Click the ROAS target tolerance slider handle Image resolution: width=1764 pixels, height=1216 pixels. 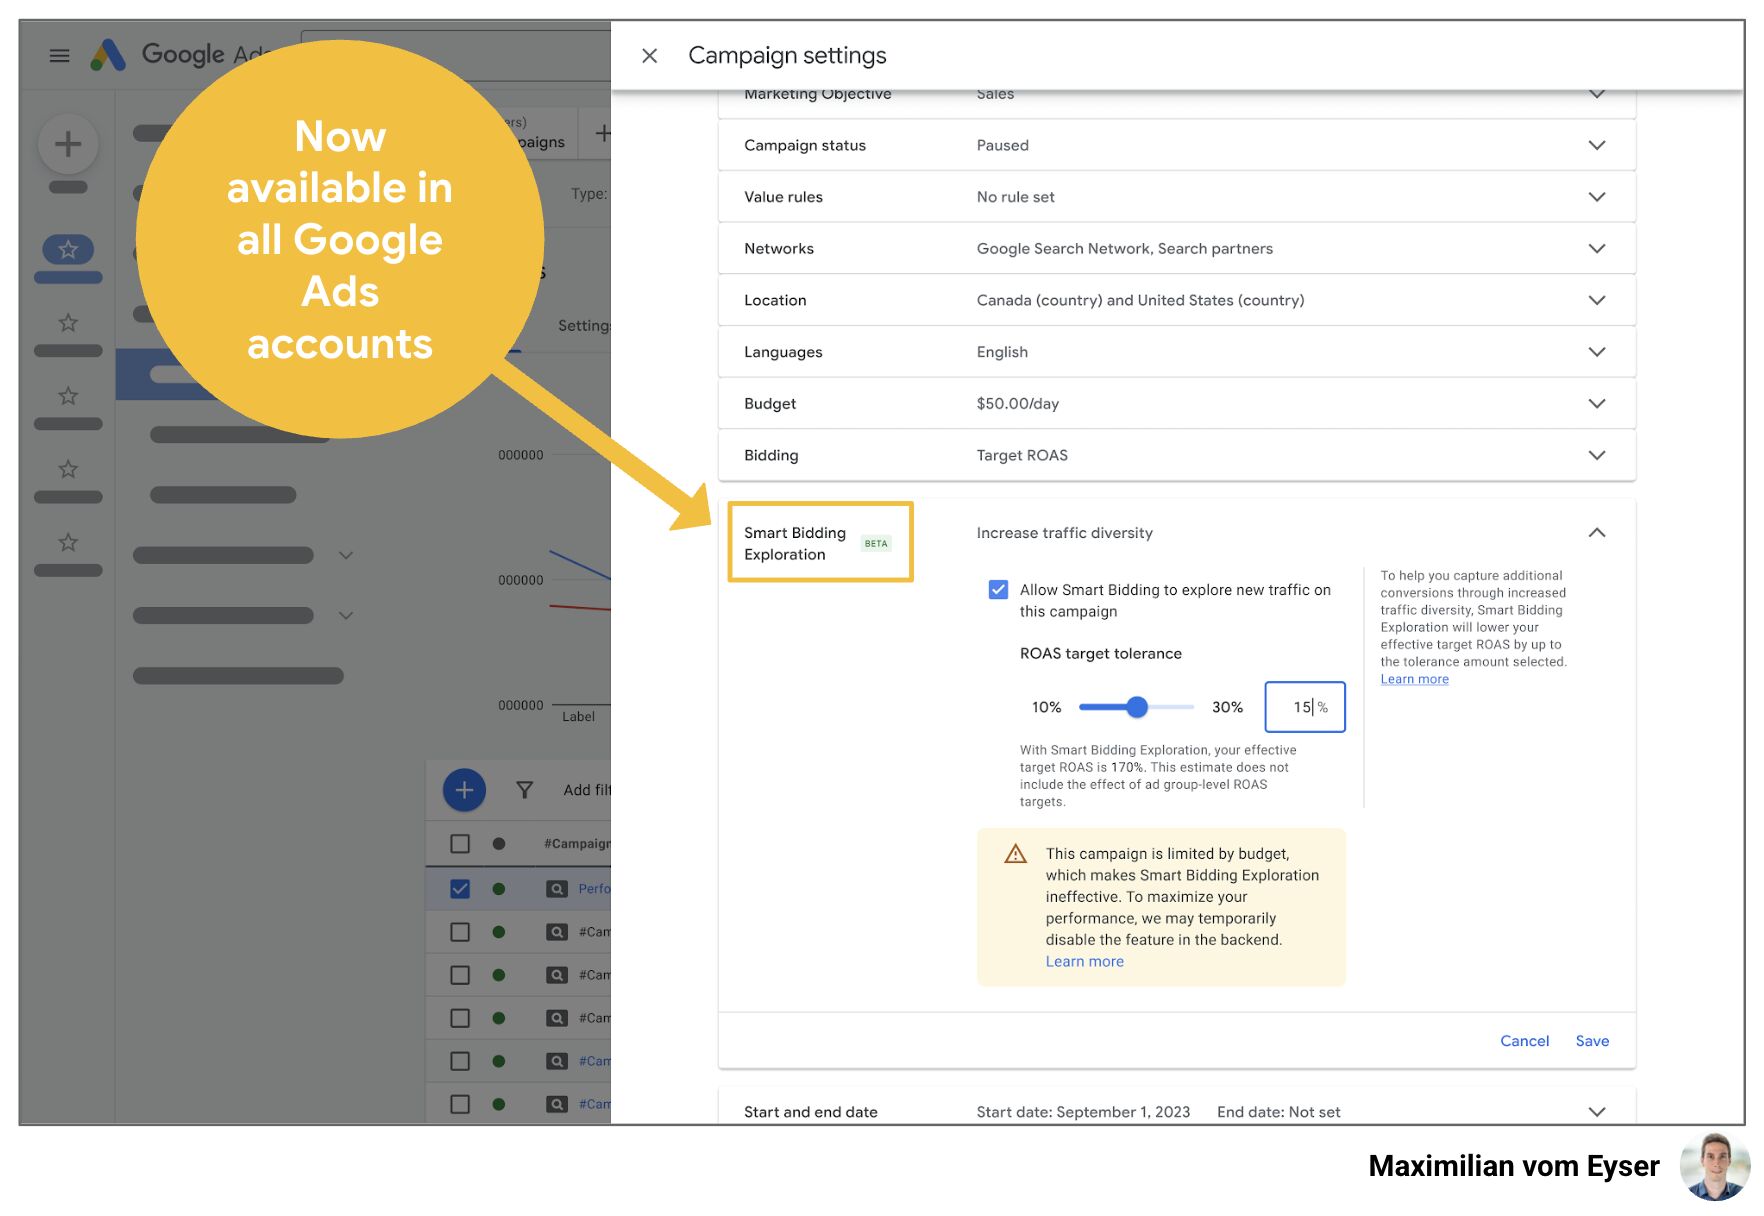(1136, 707)
